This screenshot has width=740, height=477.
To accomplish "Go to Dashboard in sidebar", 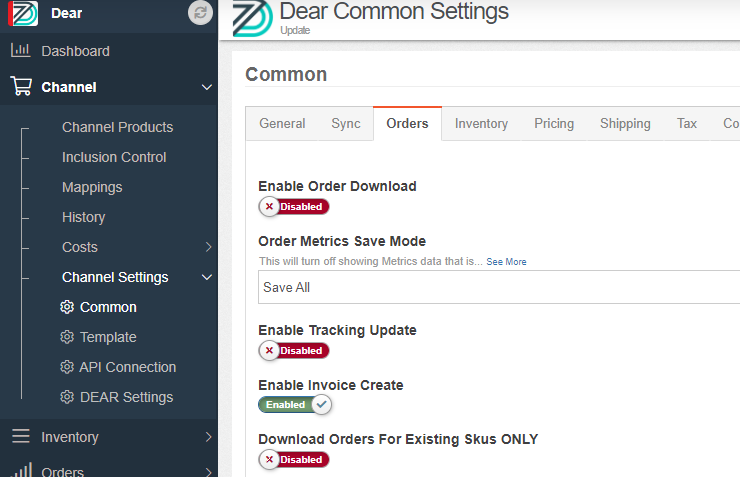I will 76,51.
